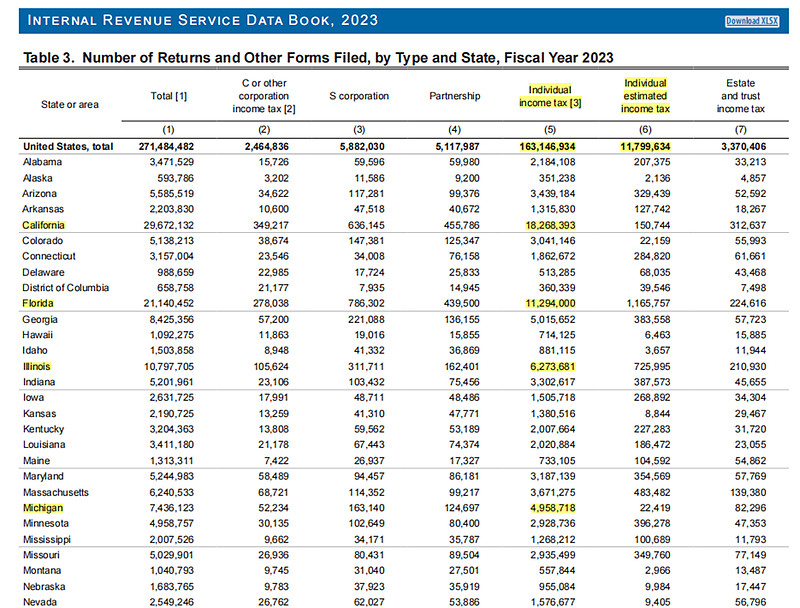Click Minnesota's total 4,958,757
This screenshot has width=800, height=608.
(172, 523)
